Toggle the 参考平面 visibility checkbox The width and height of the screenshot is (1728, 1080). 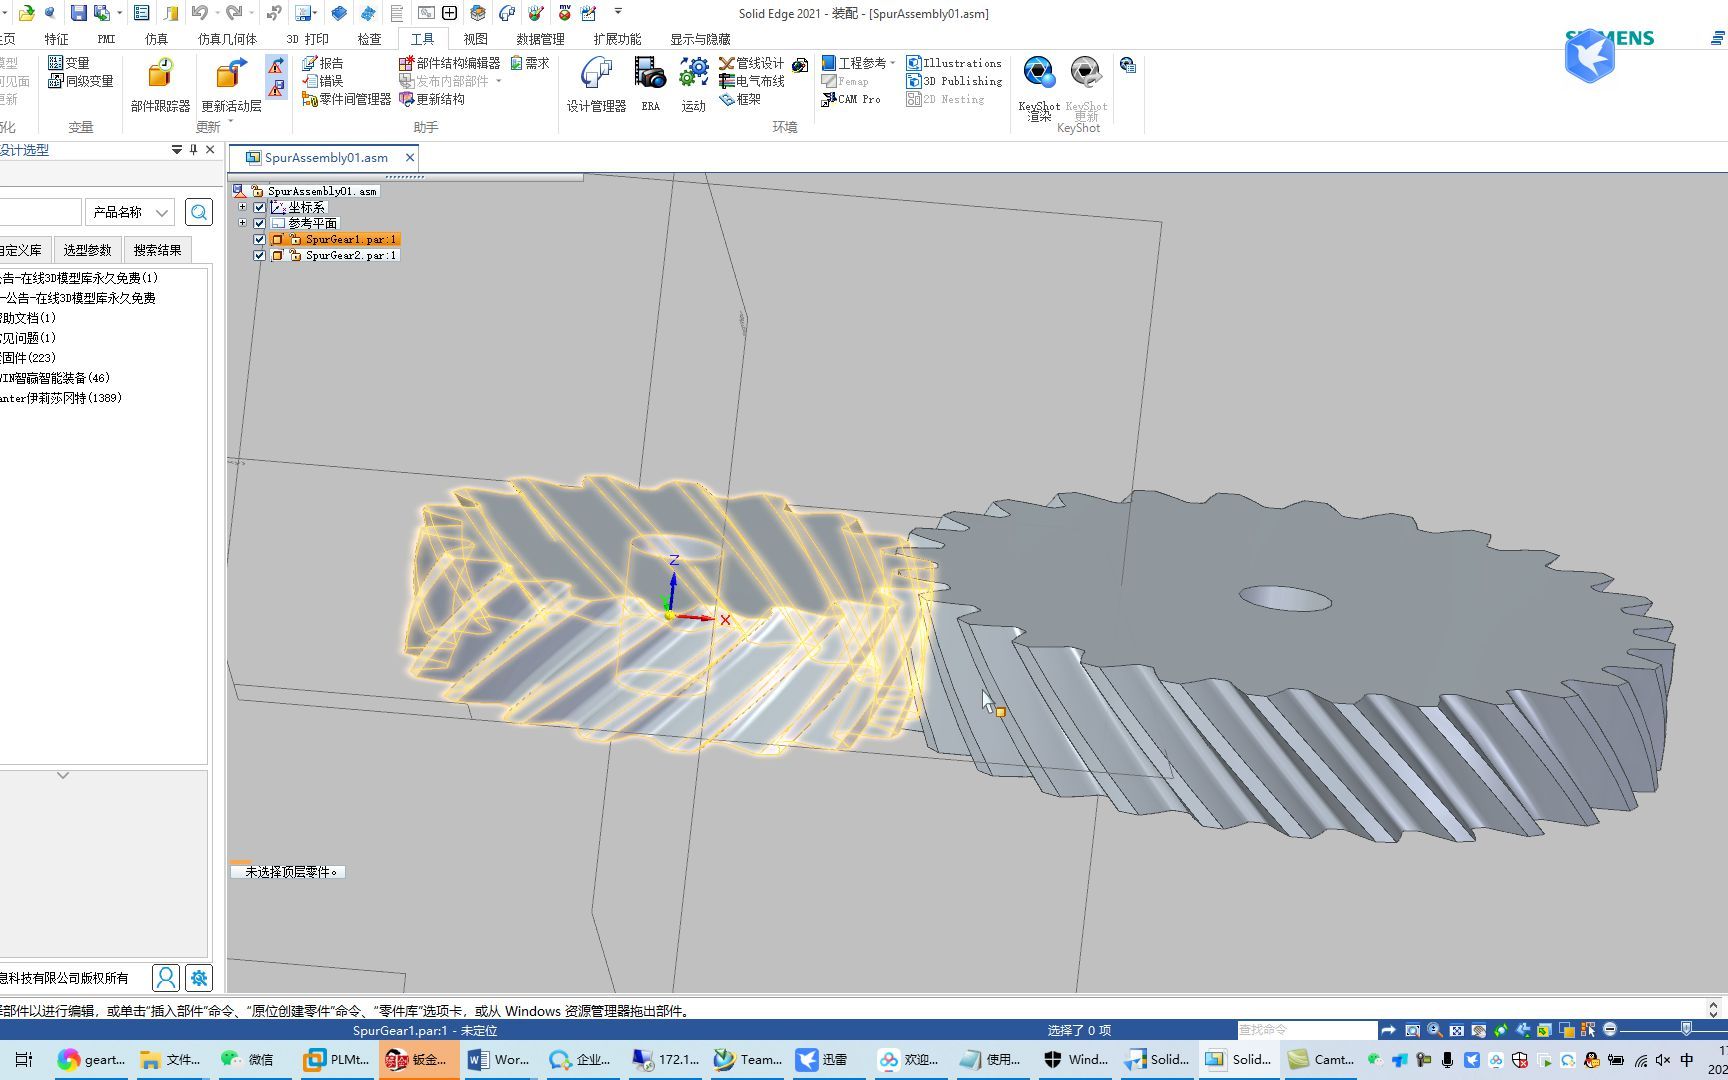pos(259,223)
